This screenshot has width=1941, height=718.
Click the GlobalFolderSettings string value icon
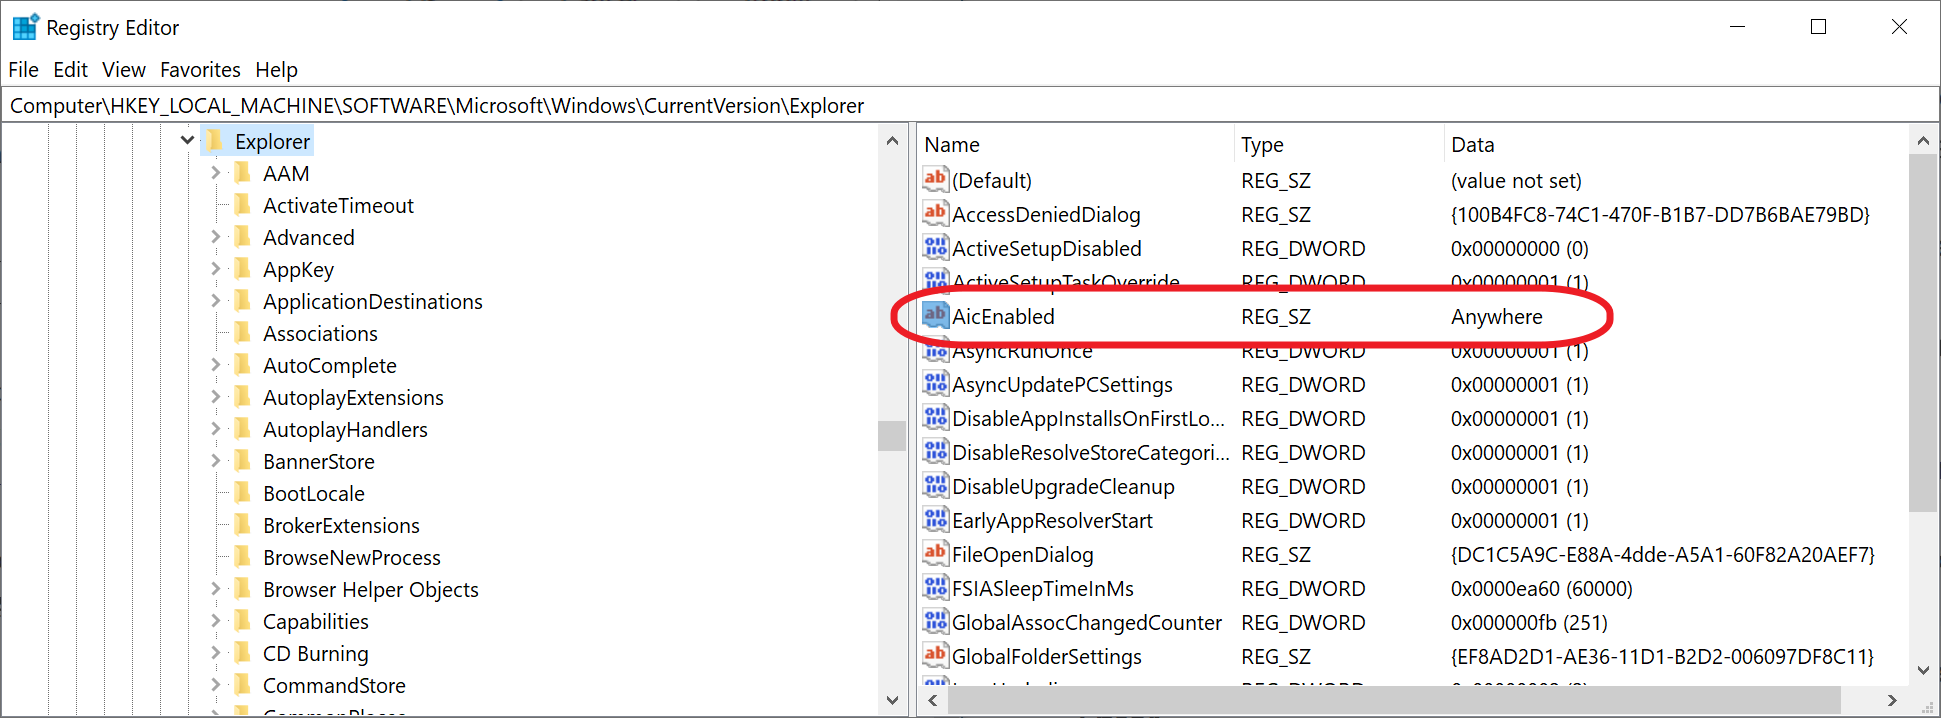point(935,656)
